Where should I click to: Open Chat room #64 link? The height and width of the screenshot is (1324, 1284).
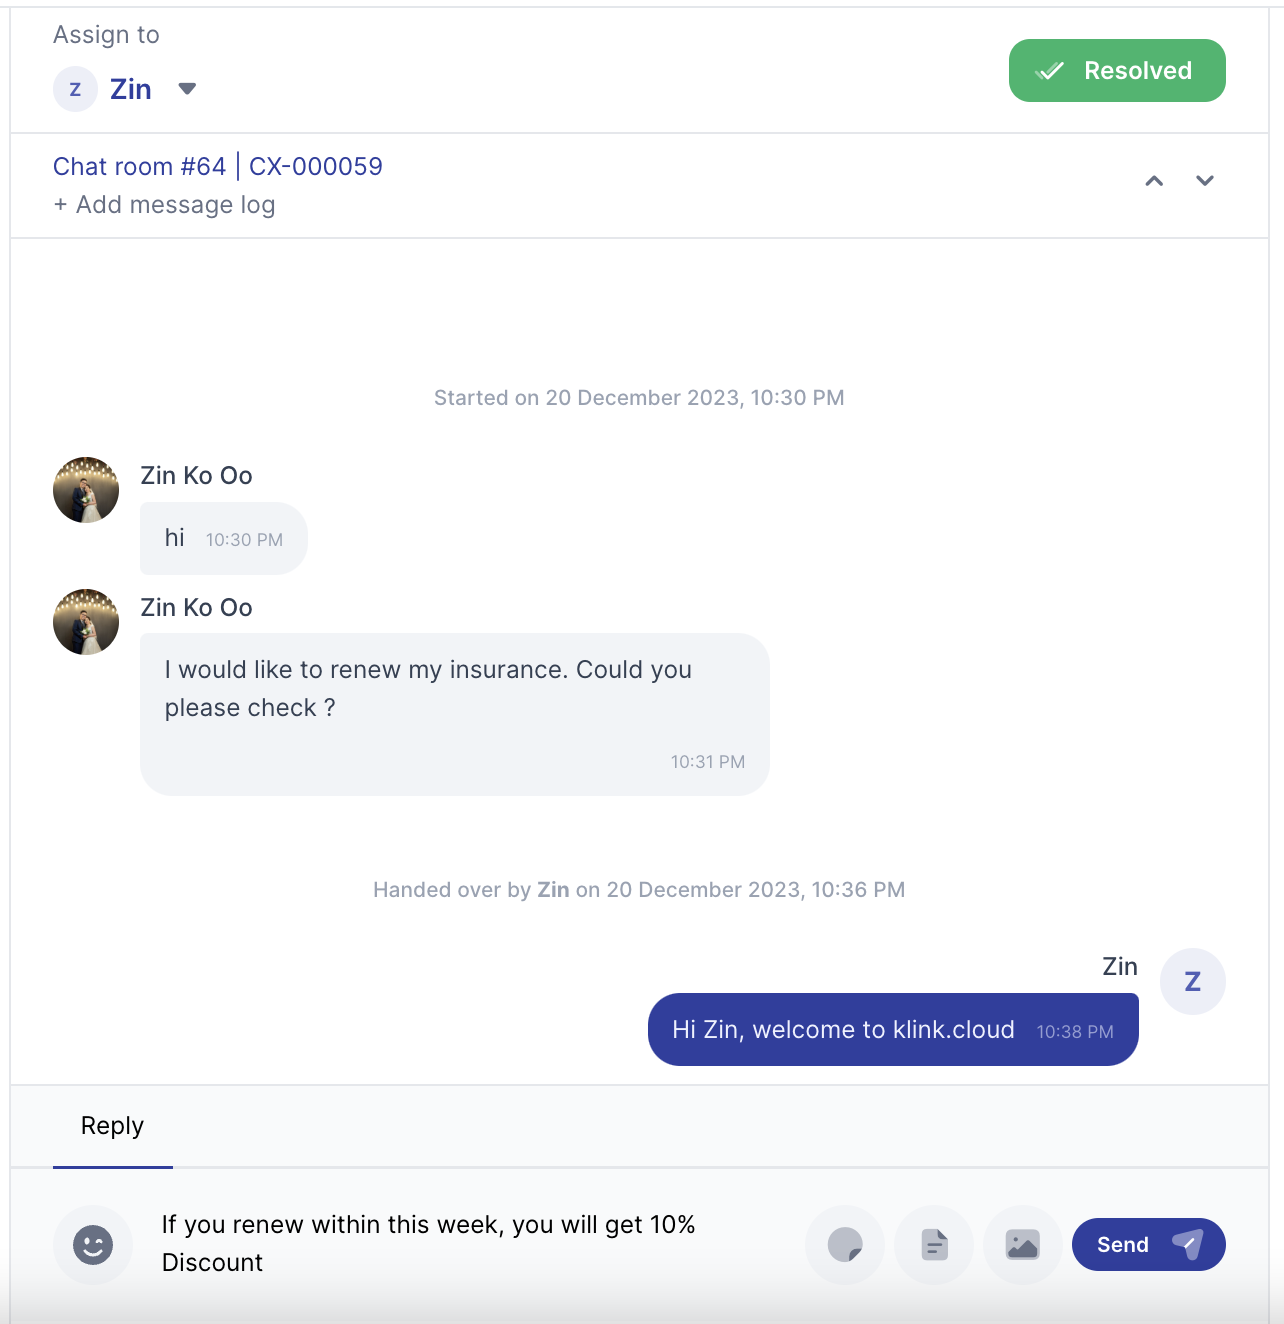(139, 166)
